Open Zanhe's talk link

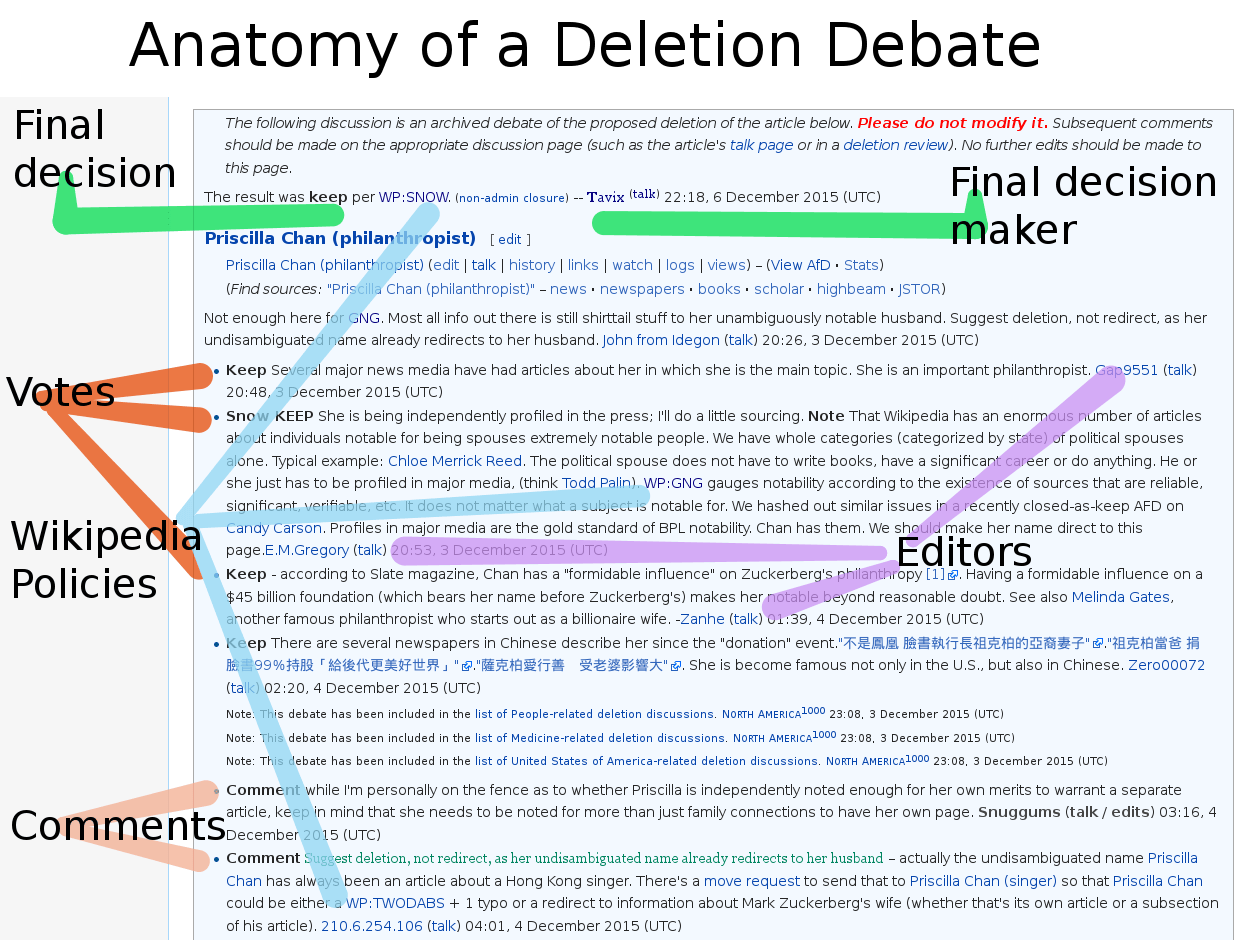click(746, 619)
